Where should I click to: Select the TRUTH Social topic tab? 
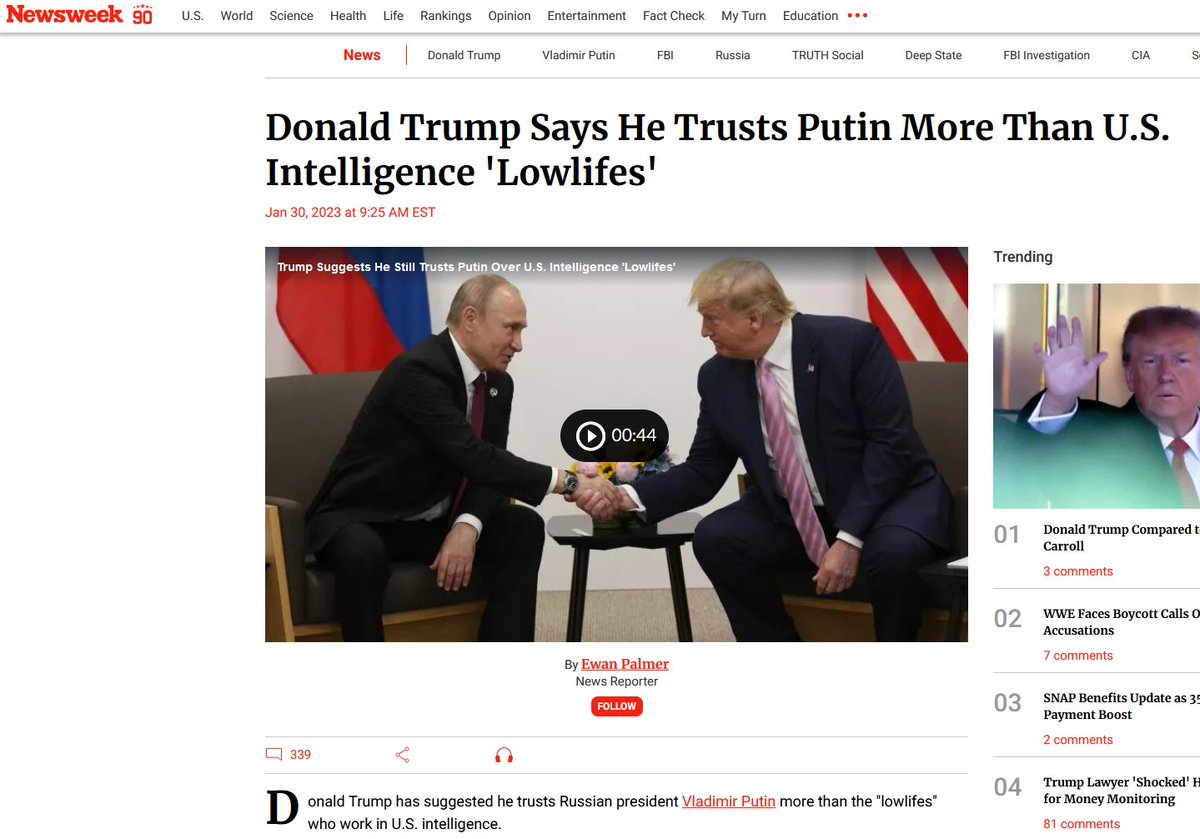coord(828,55)
